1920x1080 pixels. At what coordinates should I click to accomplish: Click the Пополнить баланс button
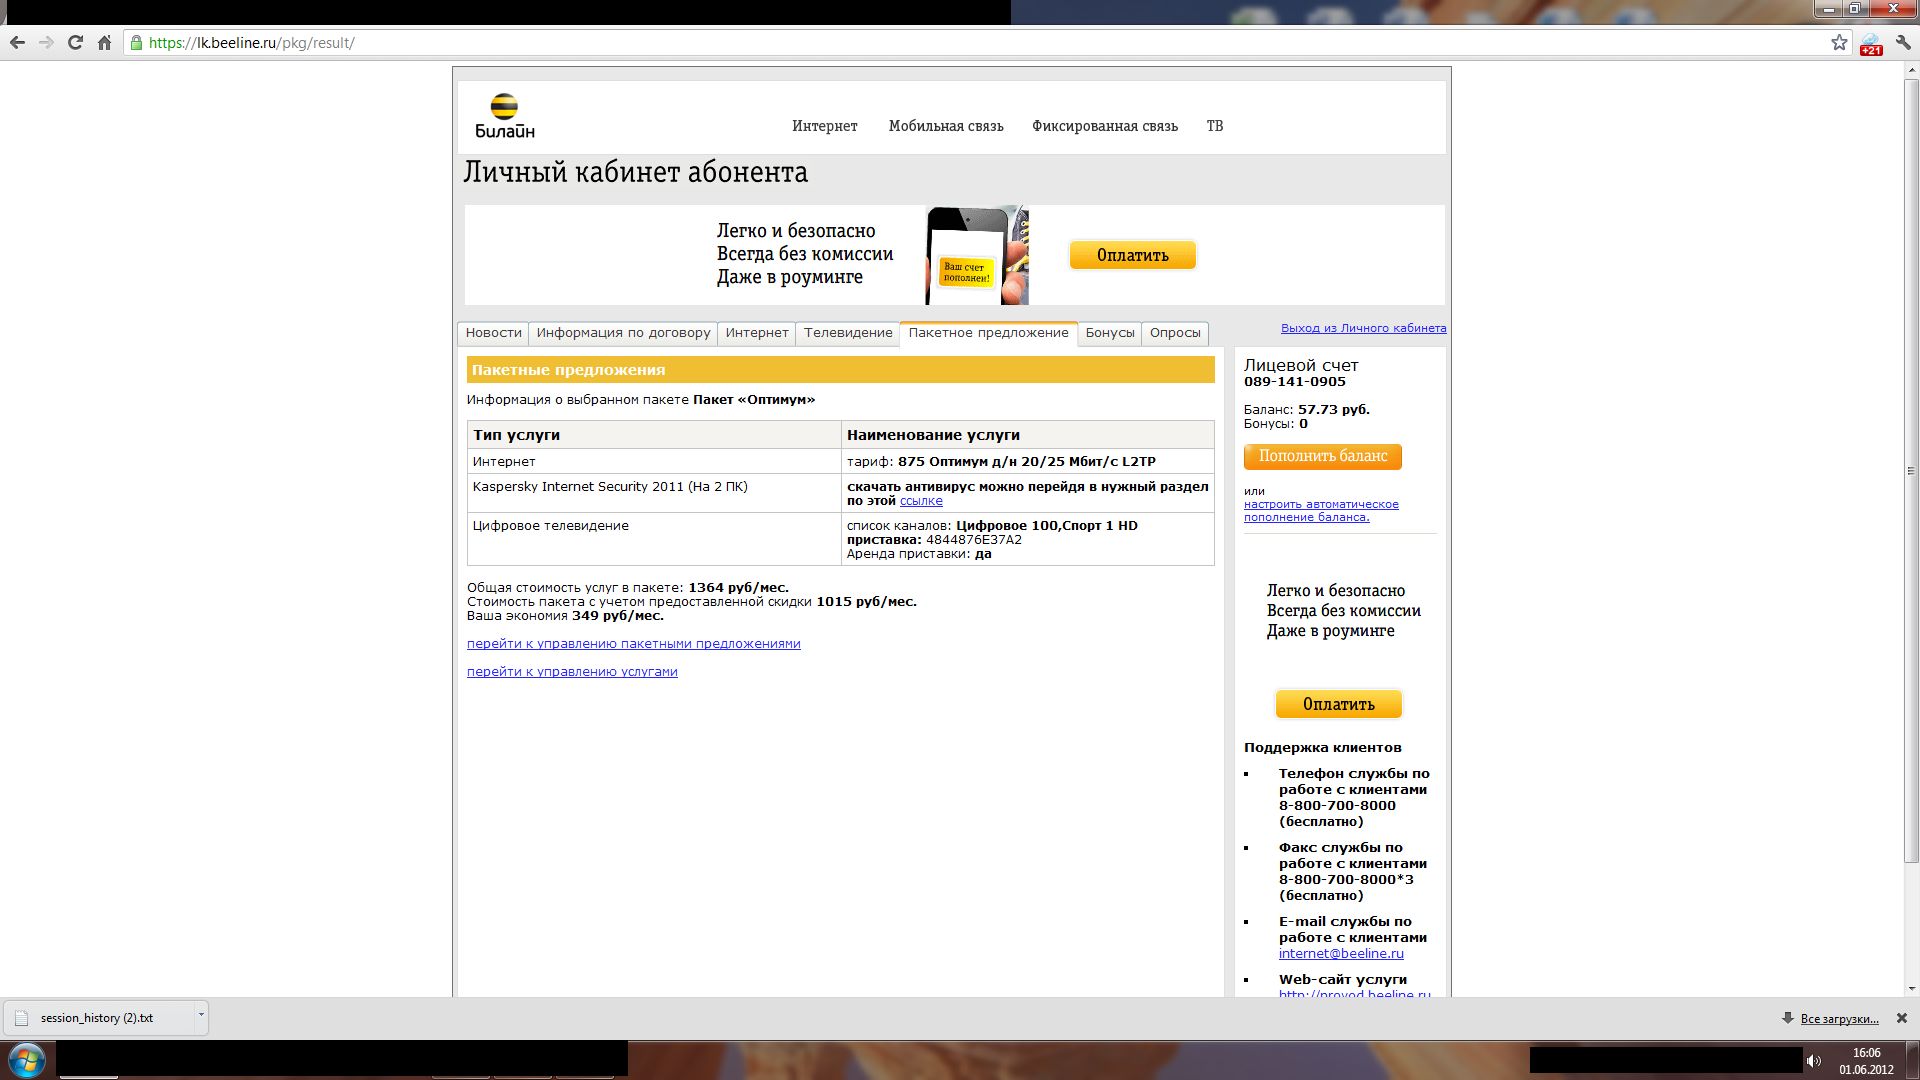pos(1323,456)
